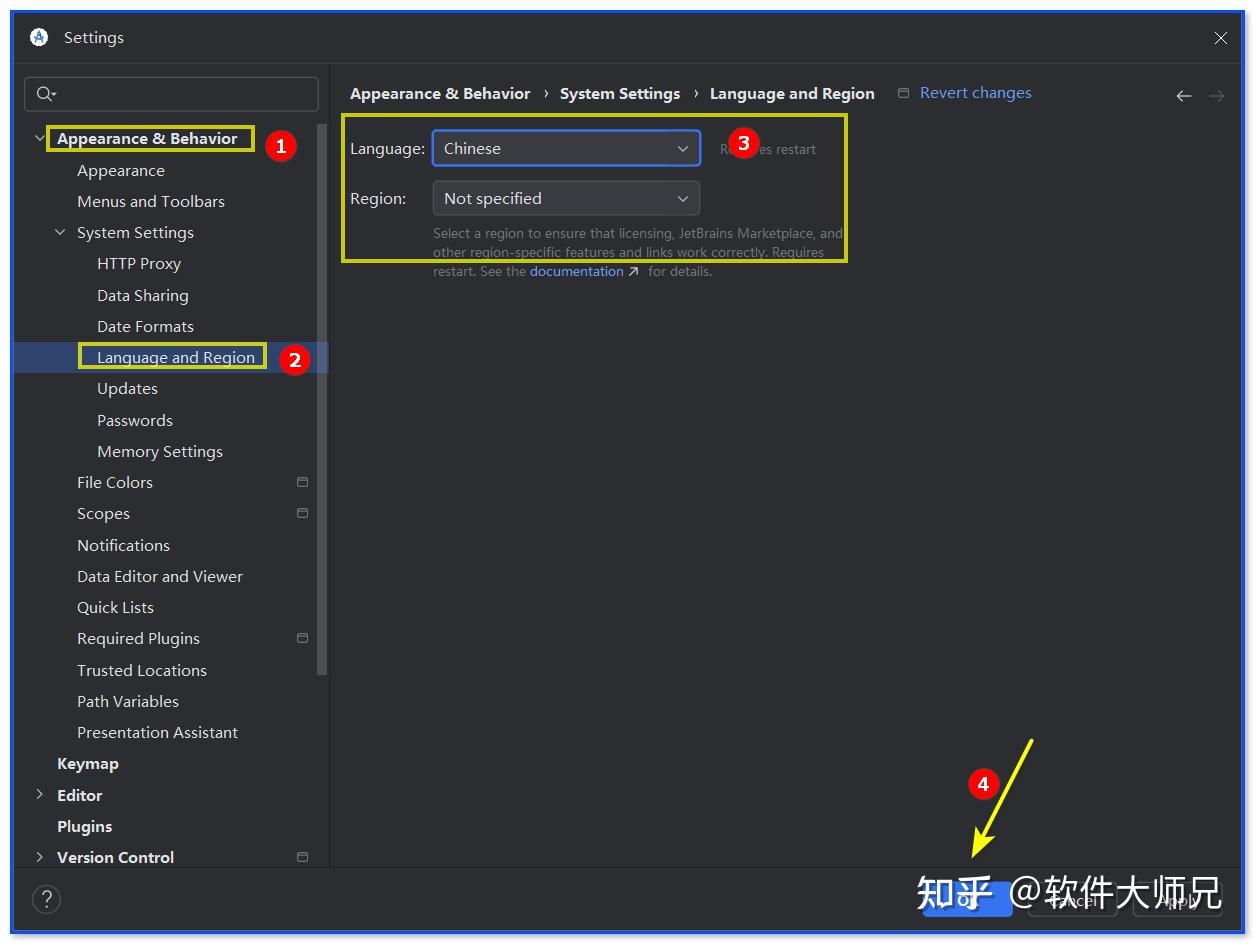
Task: Open Trusted Locations settings
Action: (x=142, y=671)
